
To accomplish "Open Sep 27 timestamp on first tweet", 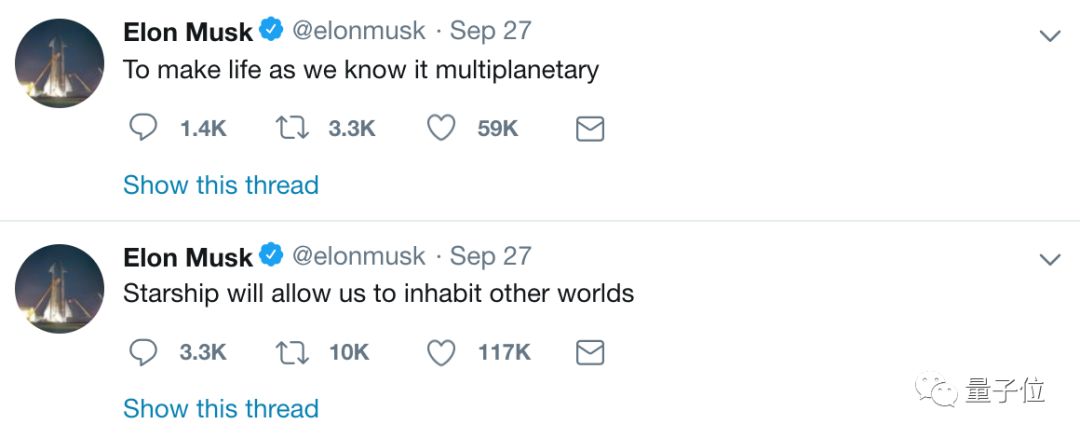I will [x=490, y=31].
